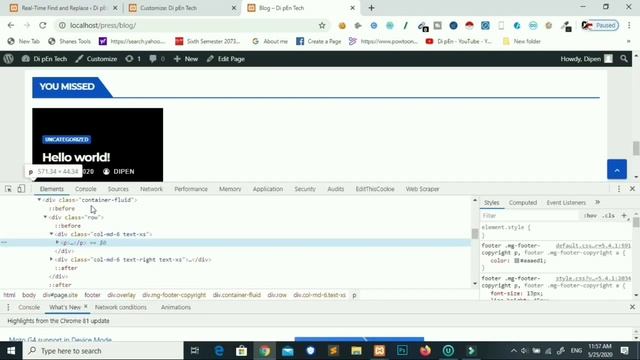Open the Event Listeners tab
Viewport: 640px width, 360px height.
tap(566, 202)
